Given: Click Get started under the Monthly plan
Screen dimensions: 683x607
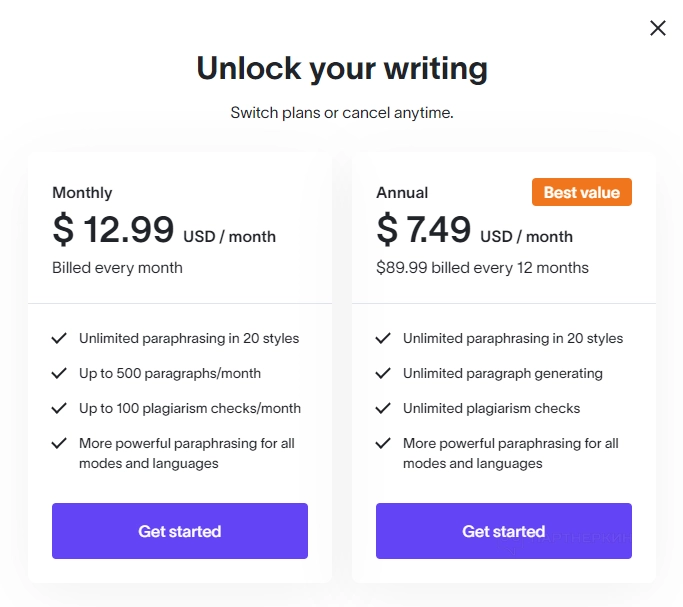Looking at the screenshot, I should click(x=180, y=531).
